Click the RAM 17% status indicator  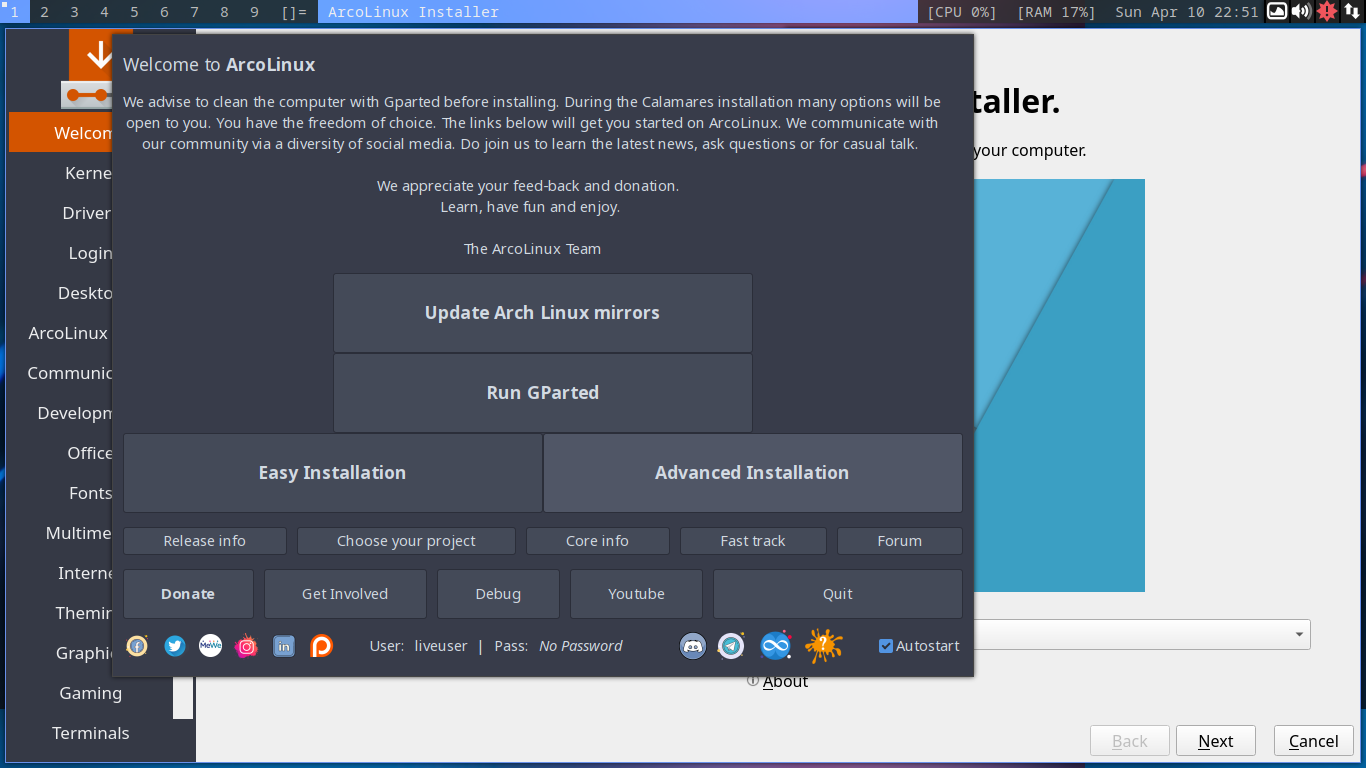[x=1056, y=12]
